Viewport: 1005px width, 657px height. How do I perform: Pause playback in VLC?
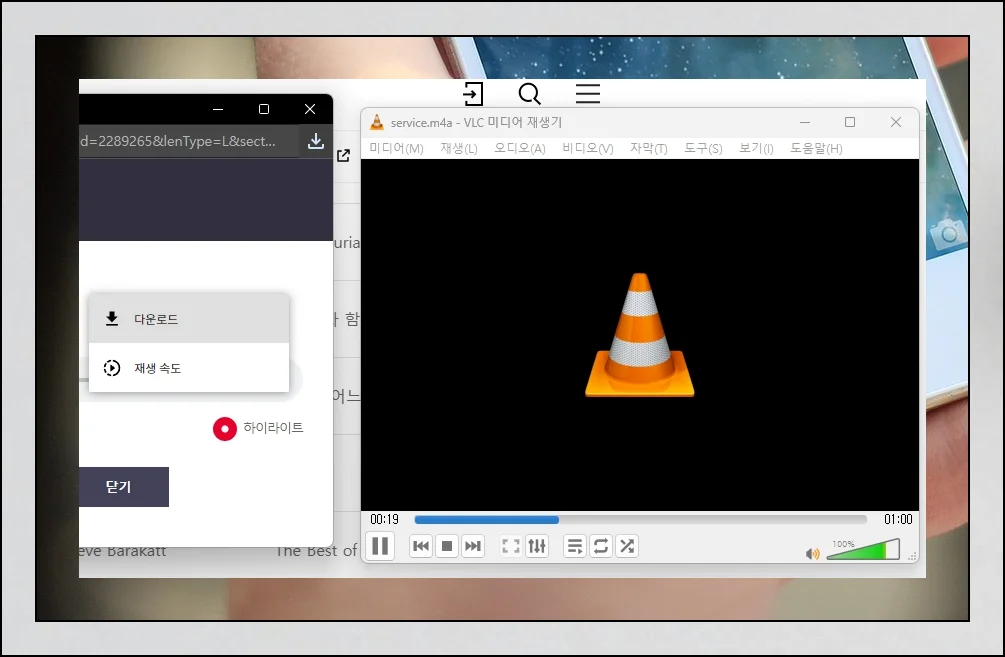coord(380,546)
